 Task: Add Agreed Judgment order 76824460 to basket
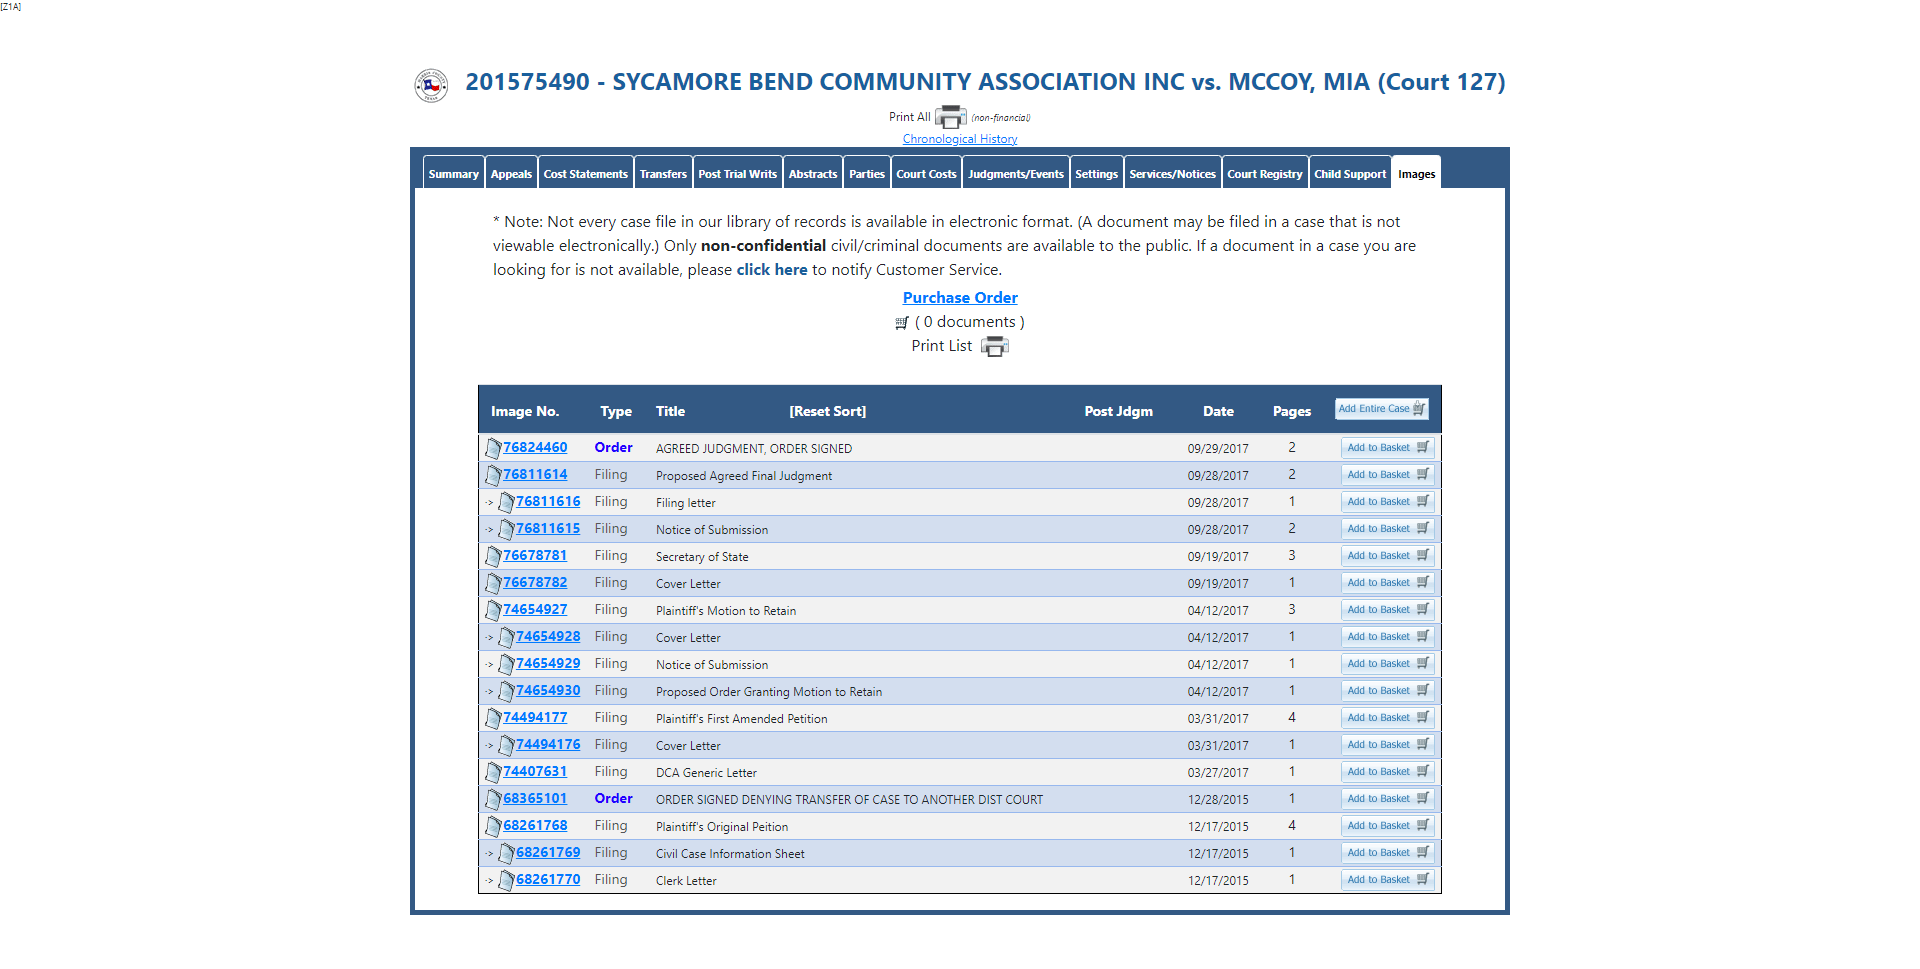tap(1388, 448)
